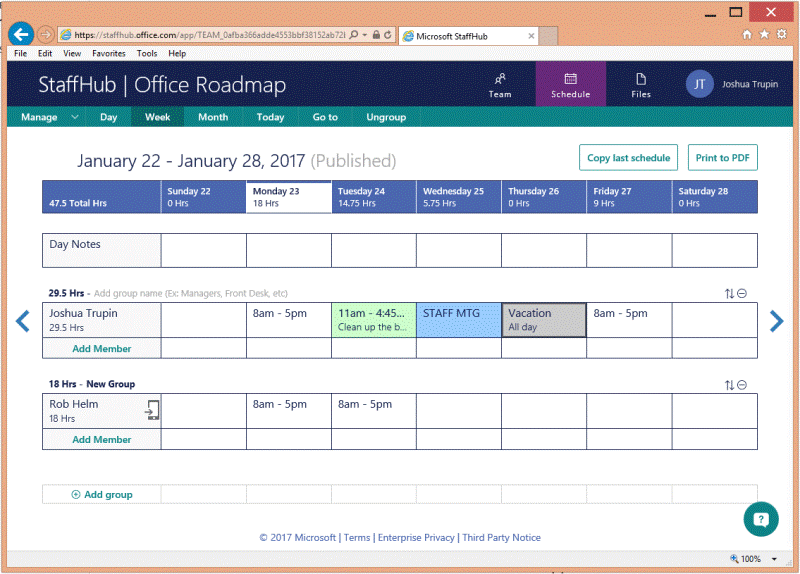Click the next week arrow
The image size is (800, 574).
click(x=776, y=321)
